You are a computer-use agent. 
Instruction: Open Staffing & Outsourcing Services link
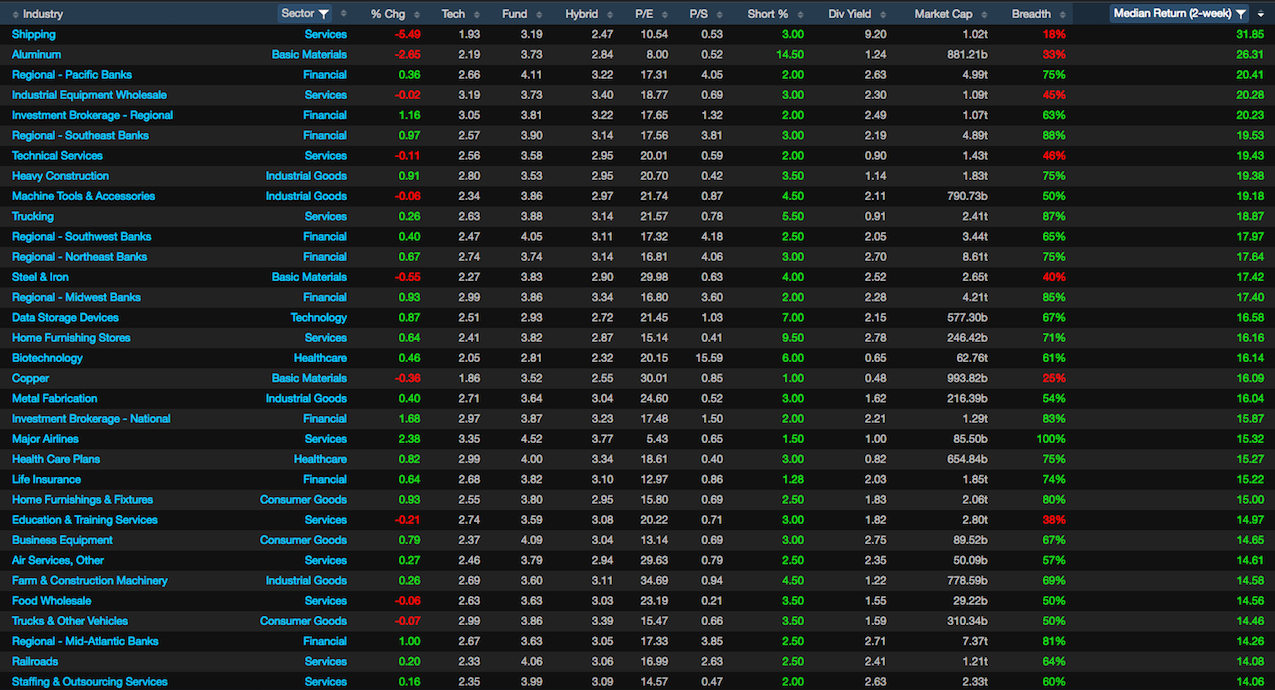(90, 681)
